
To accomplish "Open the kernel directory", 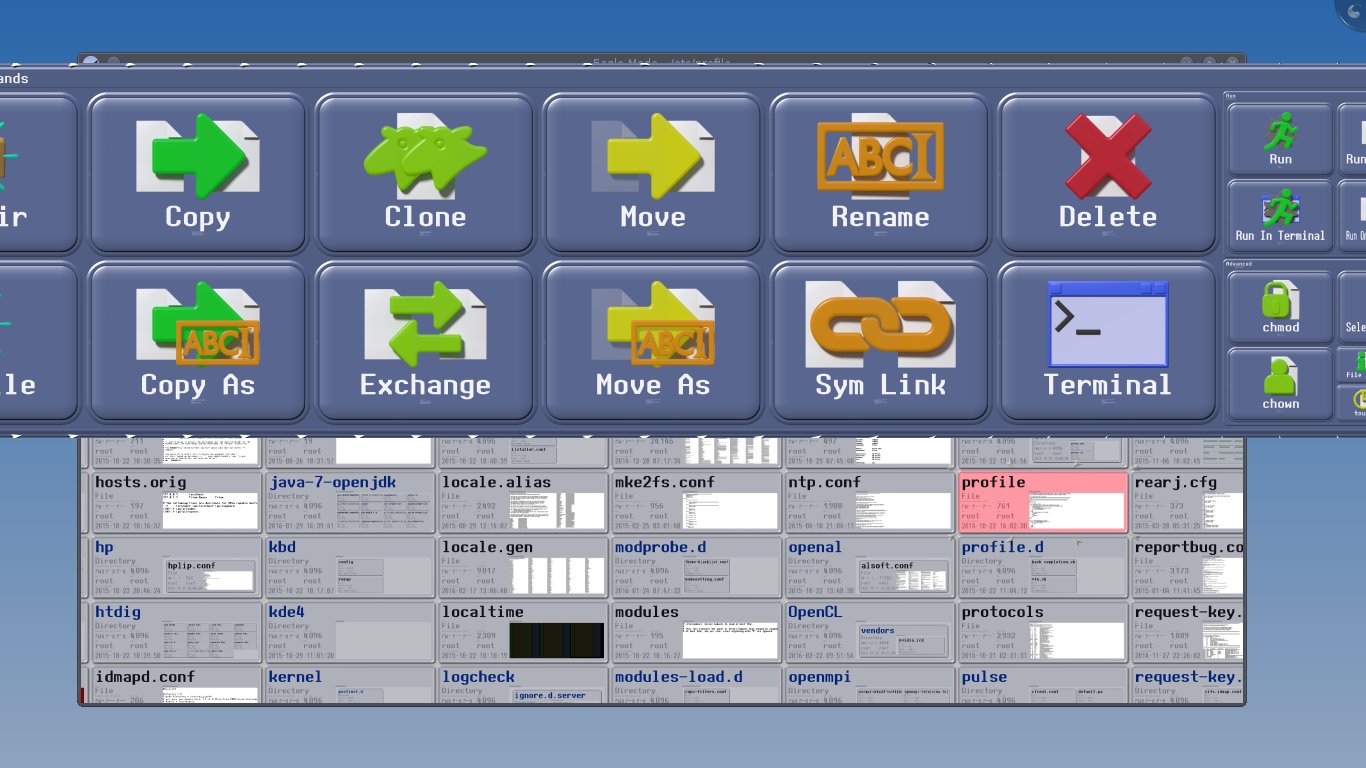I will tap(349, 685).
